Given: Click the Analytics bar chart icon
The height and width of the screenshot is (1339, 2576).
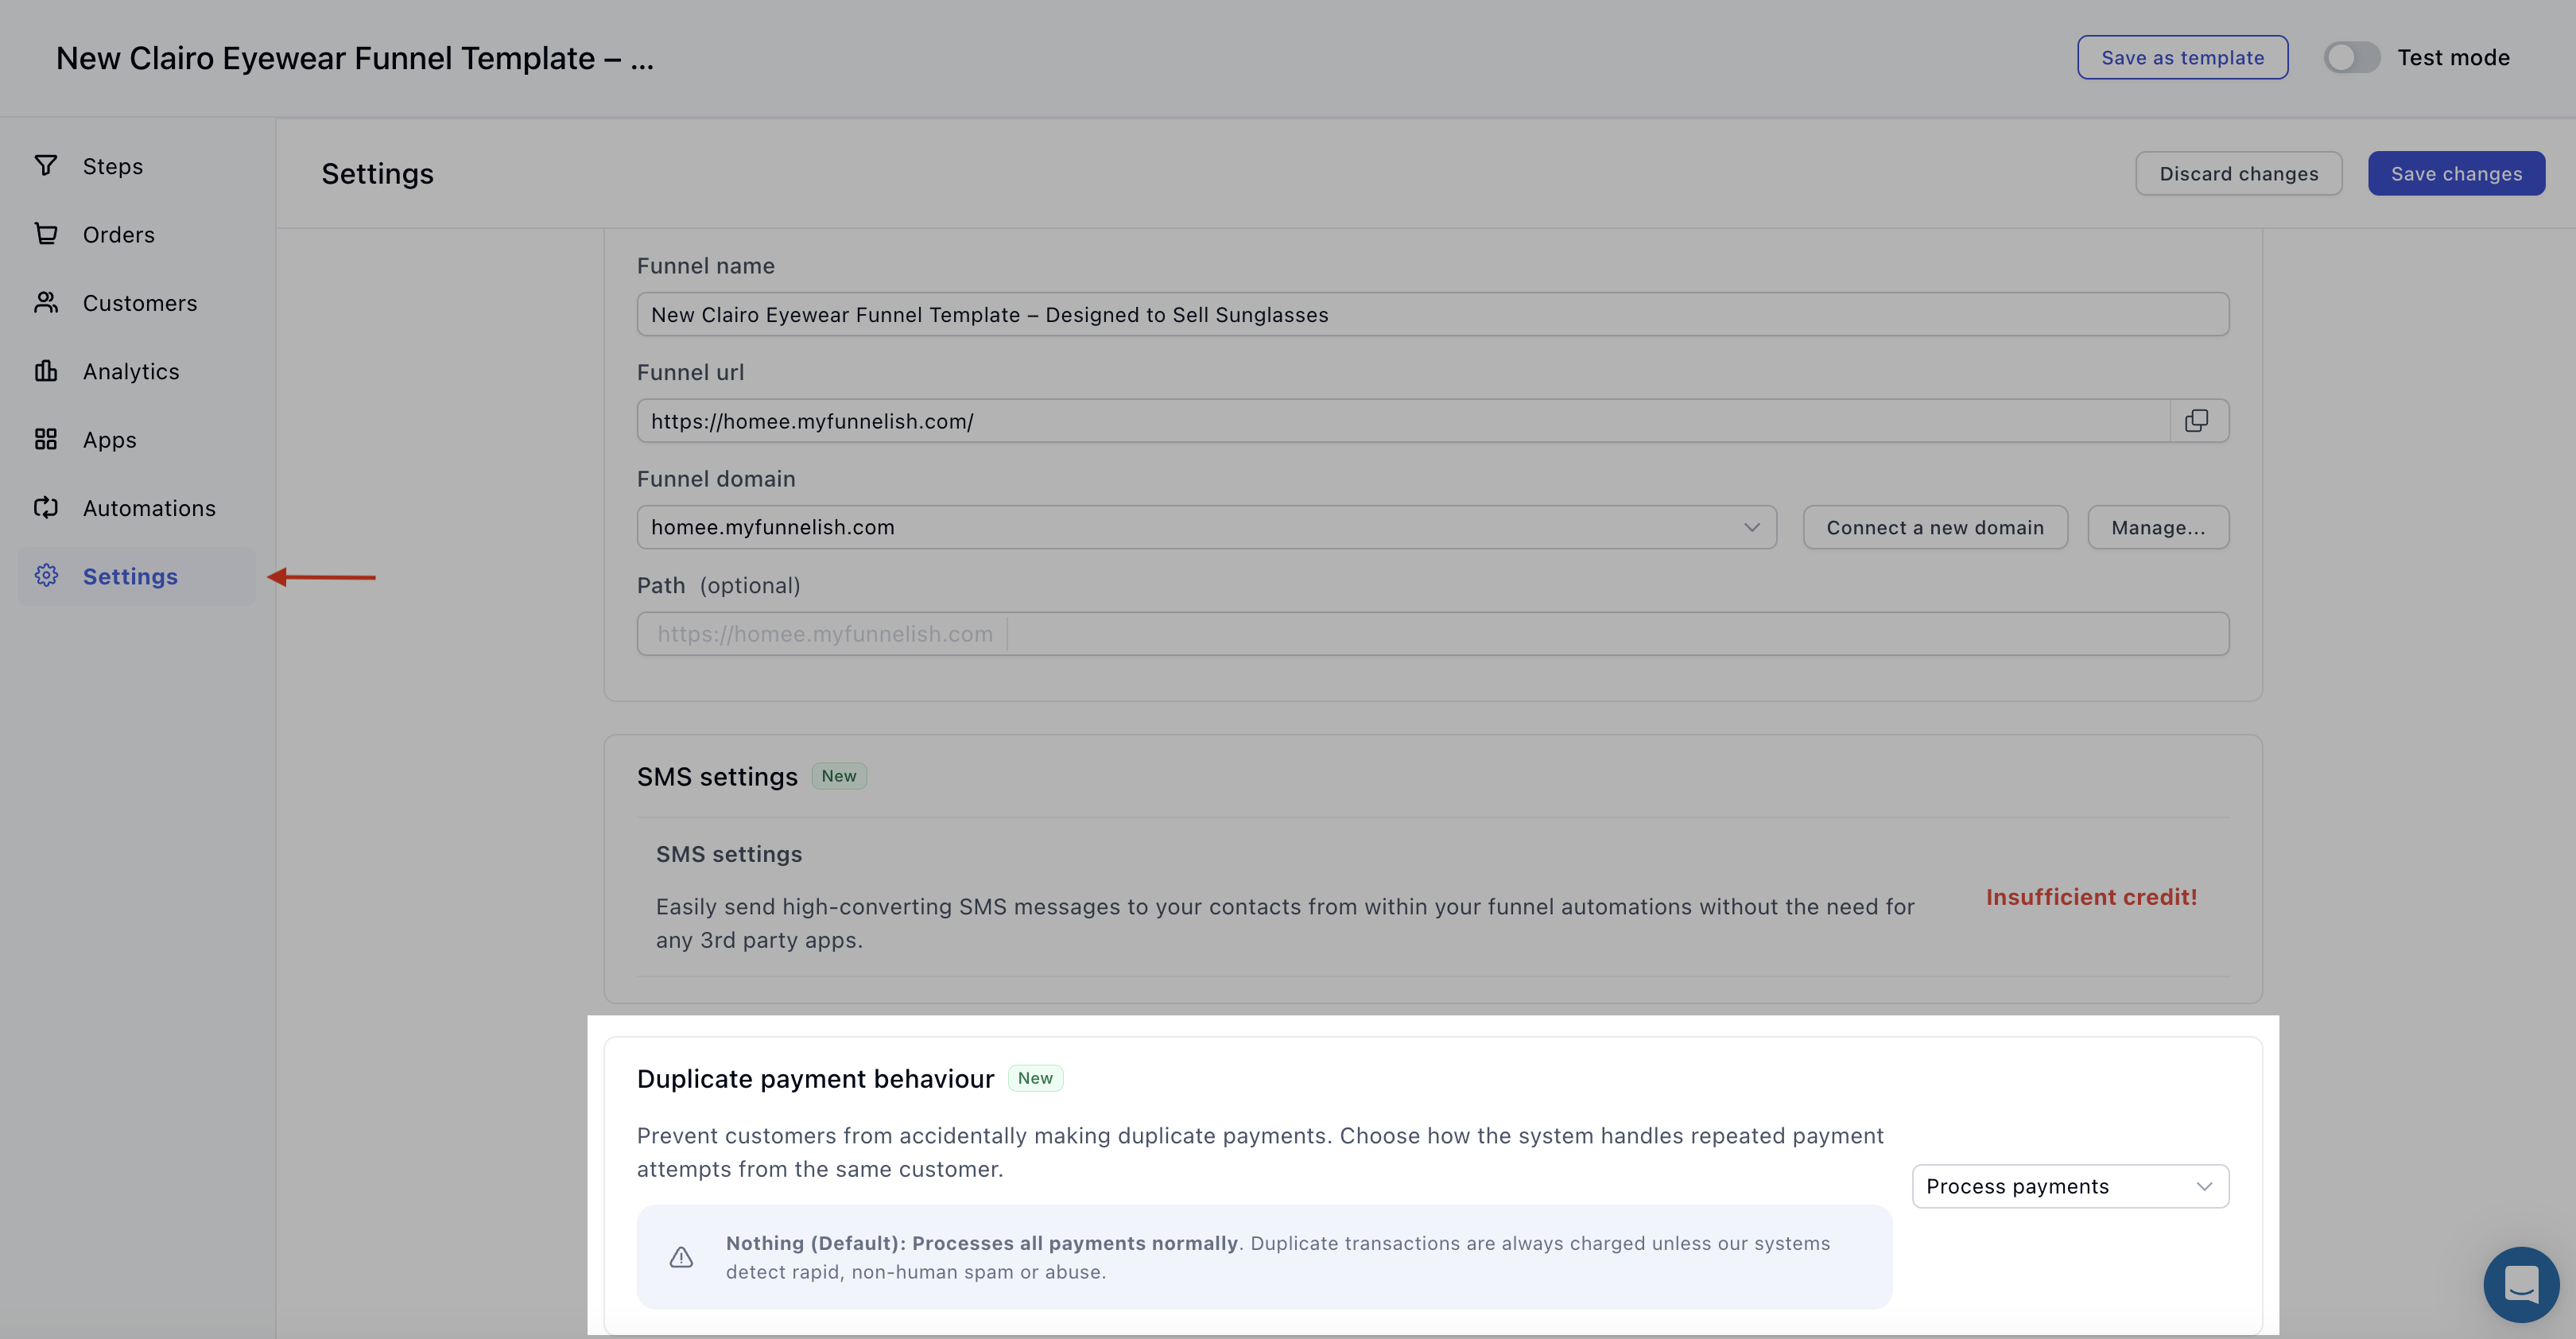Looking at the screenshot, I should click(x=45, y=371).
